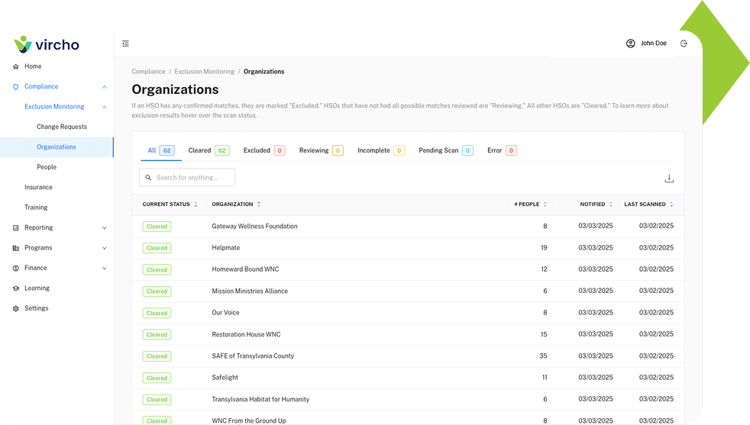
Task: Click Cleared status badge for Our Voice
Action: coord(157,313)
